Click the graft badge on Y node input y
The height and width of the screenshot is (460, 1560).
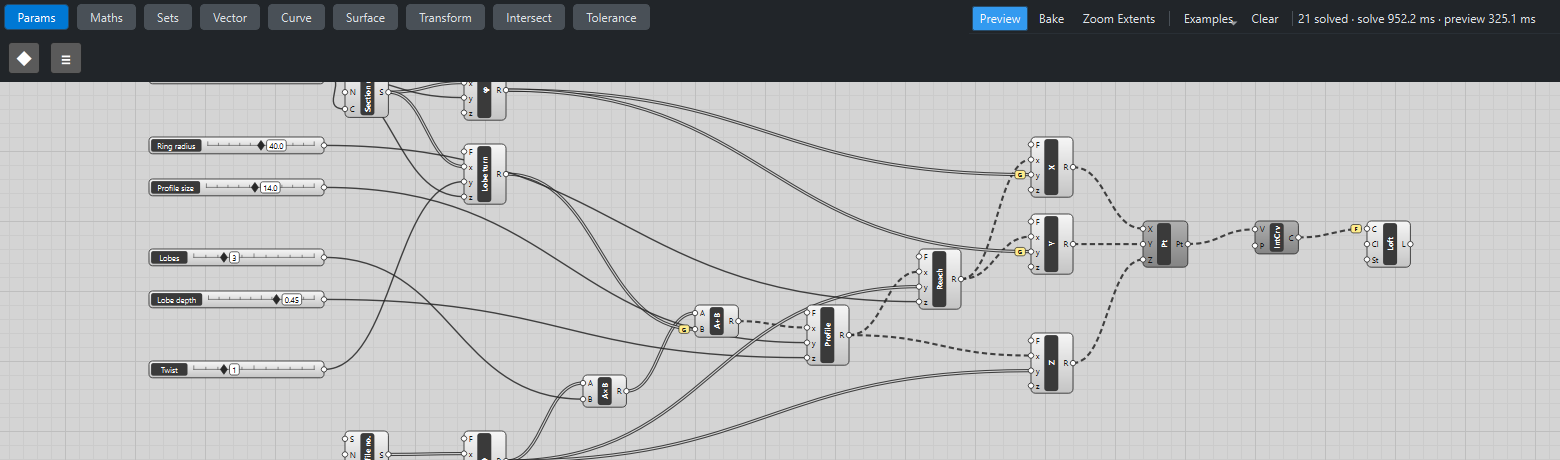click(x=1020, y=252)
